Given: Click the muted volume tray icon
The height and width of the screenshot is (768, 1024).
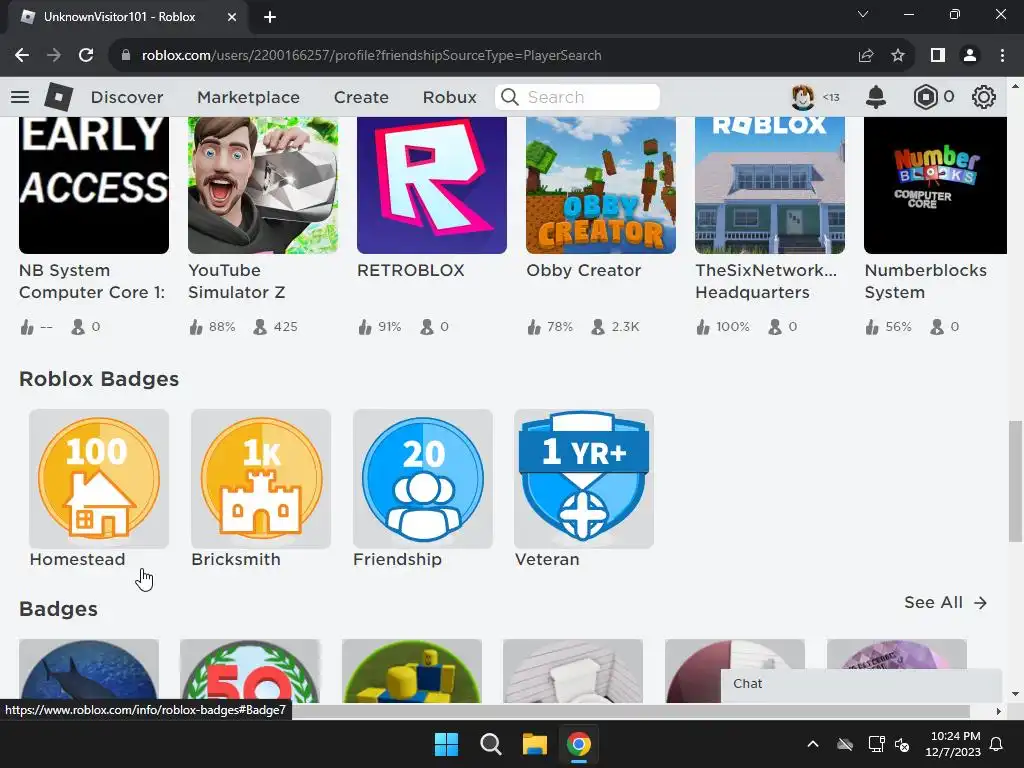Looking at the screenshot, I should tap(903, 744).
